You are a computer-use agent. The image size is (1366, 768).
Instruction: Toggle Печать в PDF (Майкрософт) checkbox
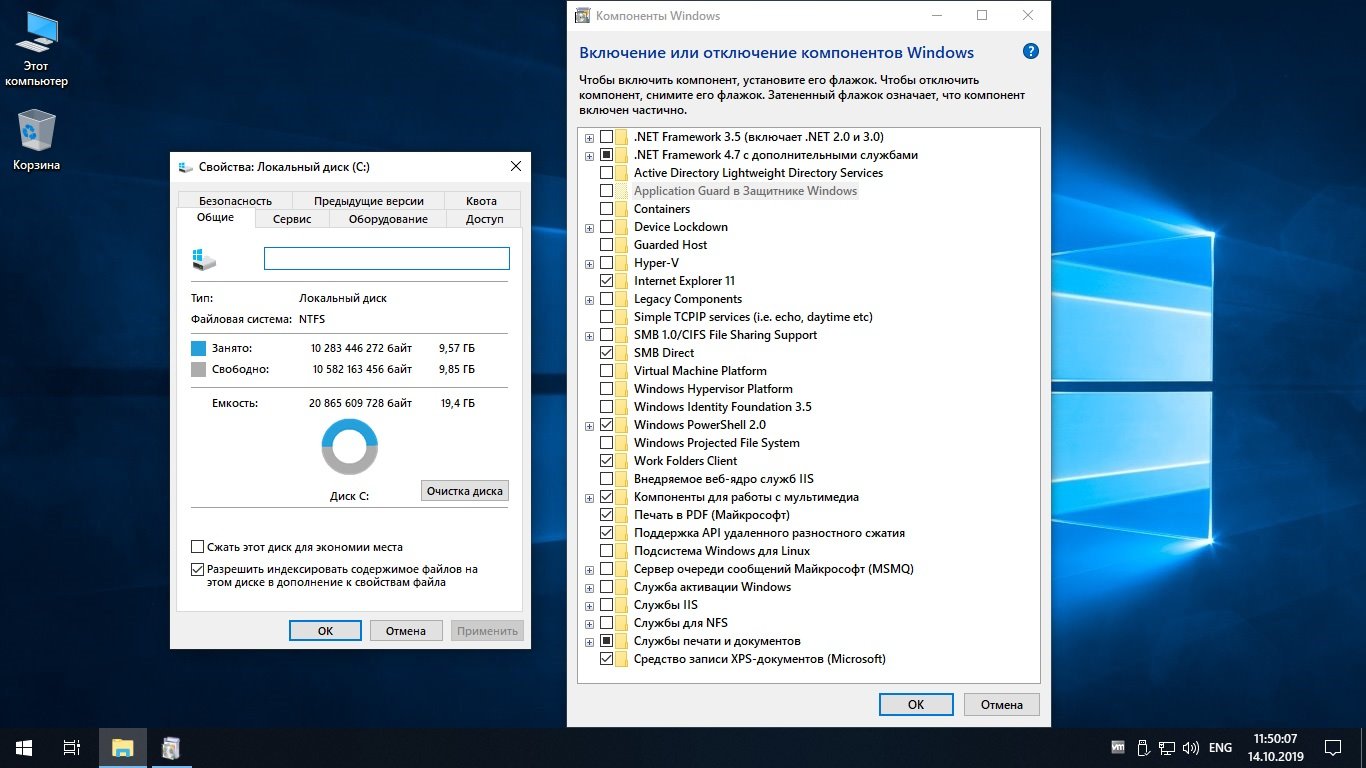point(606,515)
